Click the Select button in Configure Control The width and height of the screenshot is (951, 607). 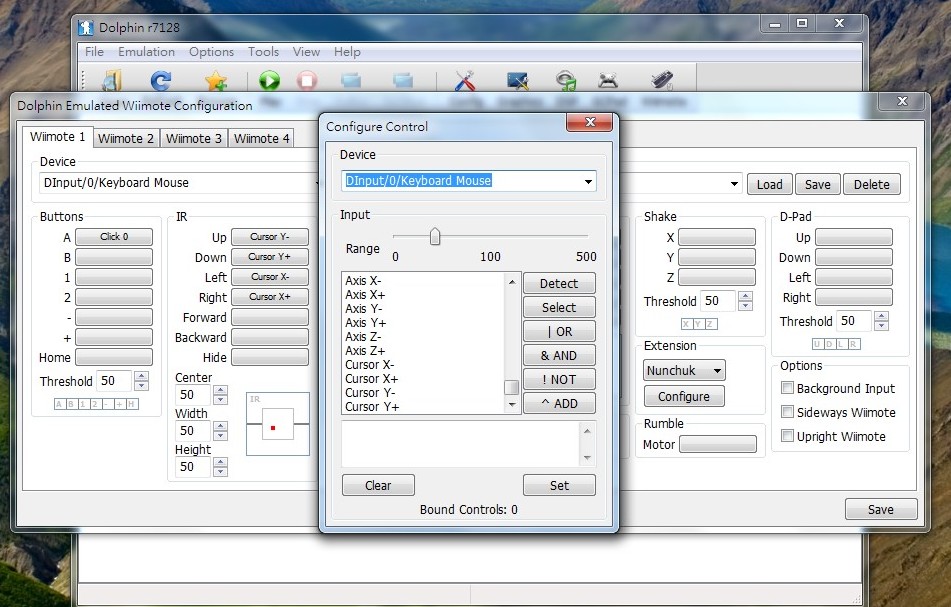coord(559,307)
